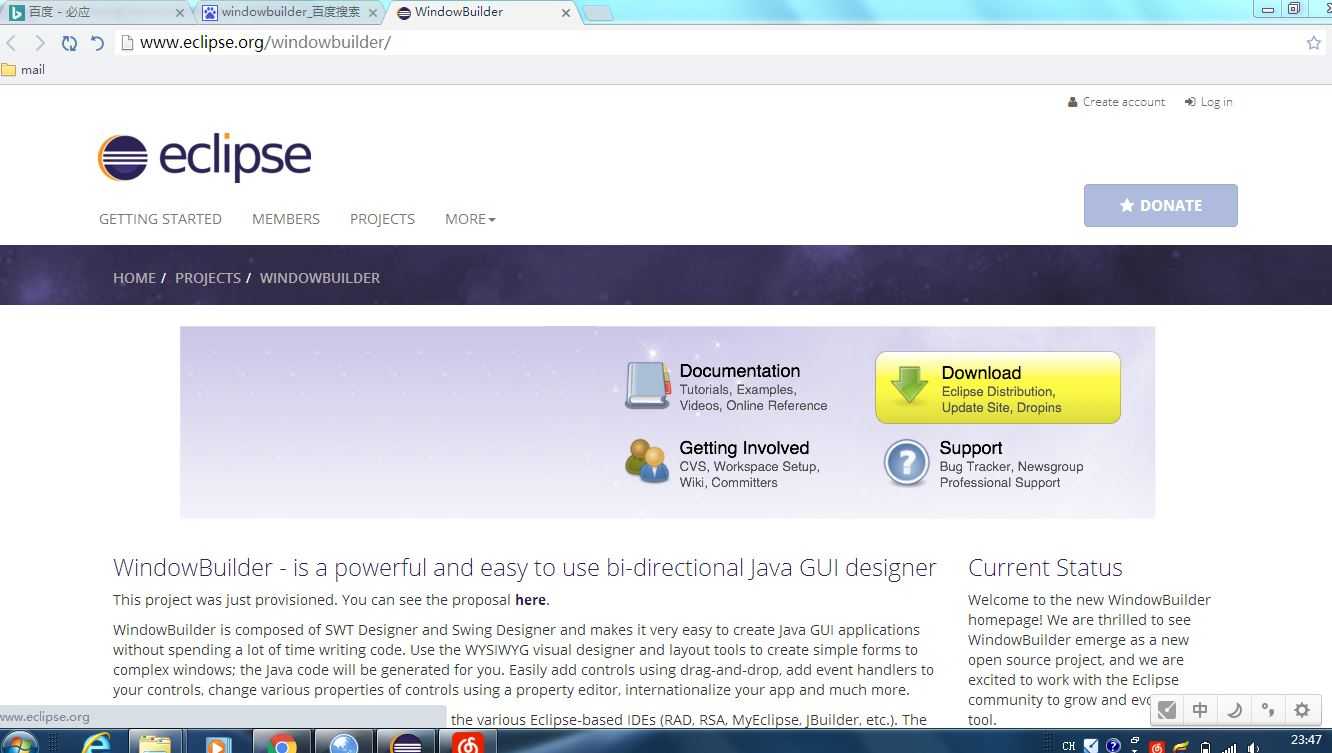Go back with the browser back arrow
This screenshot has height=753, width=1332.
pos(12,43)
